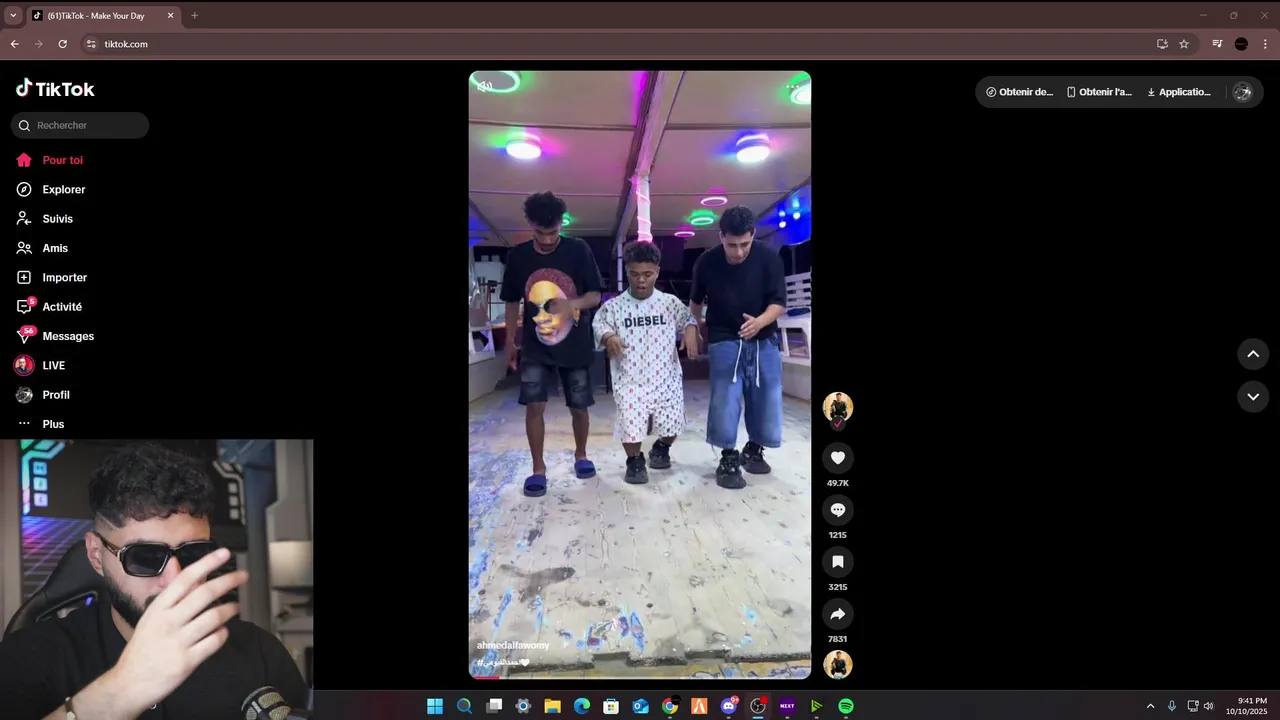Viewport: 1280px width, 720px height.
Task: Reload the TikTok page
Action: (63, 44)
